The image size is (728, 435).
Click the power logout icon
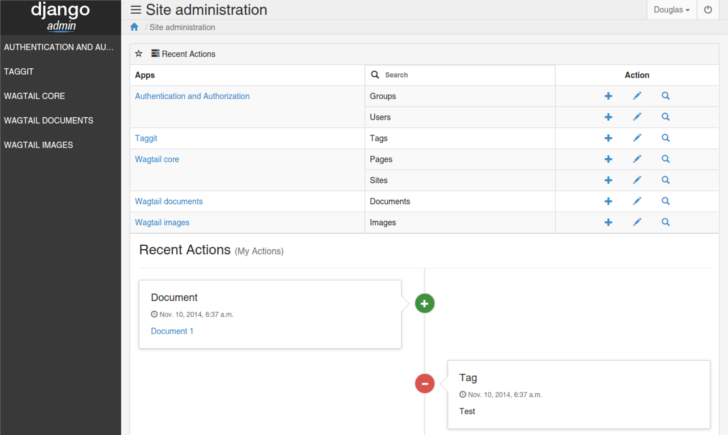point(708,10)
